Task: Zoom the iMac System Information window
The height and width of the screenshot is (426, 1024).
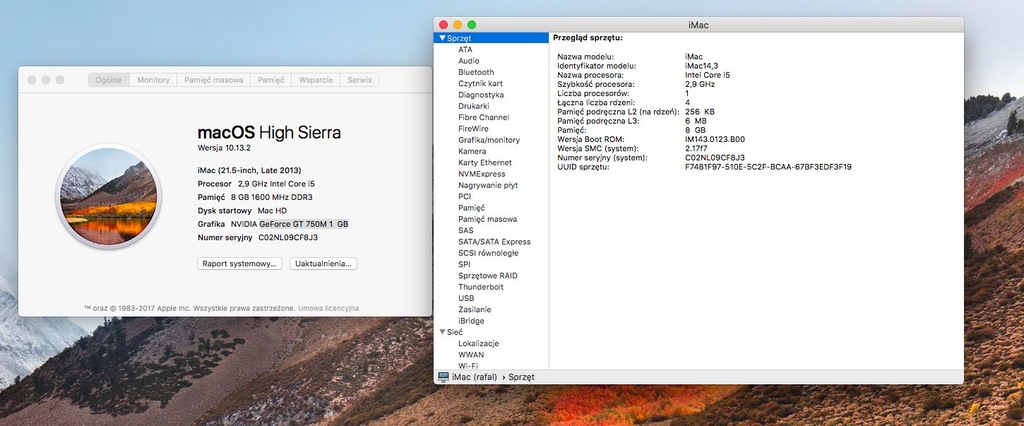Action: pyautogui.click(x=472, y=25)
